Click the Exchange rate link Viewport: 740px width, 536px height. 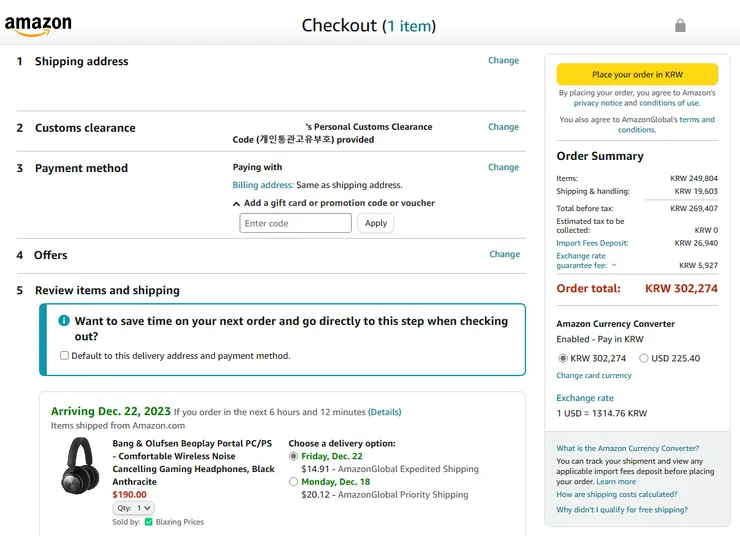[585, 398]
